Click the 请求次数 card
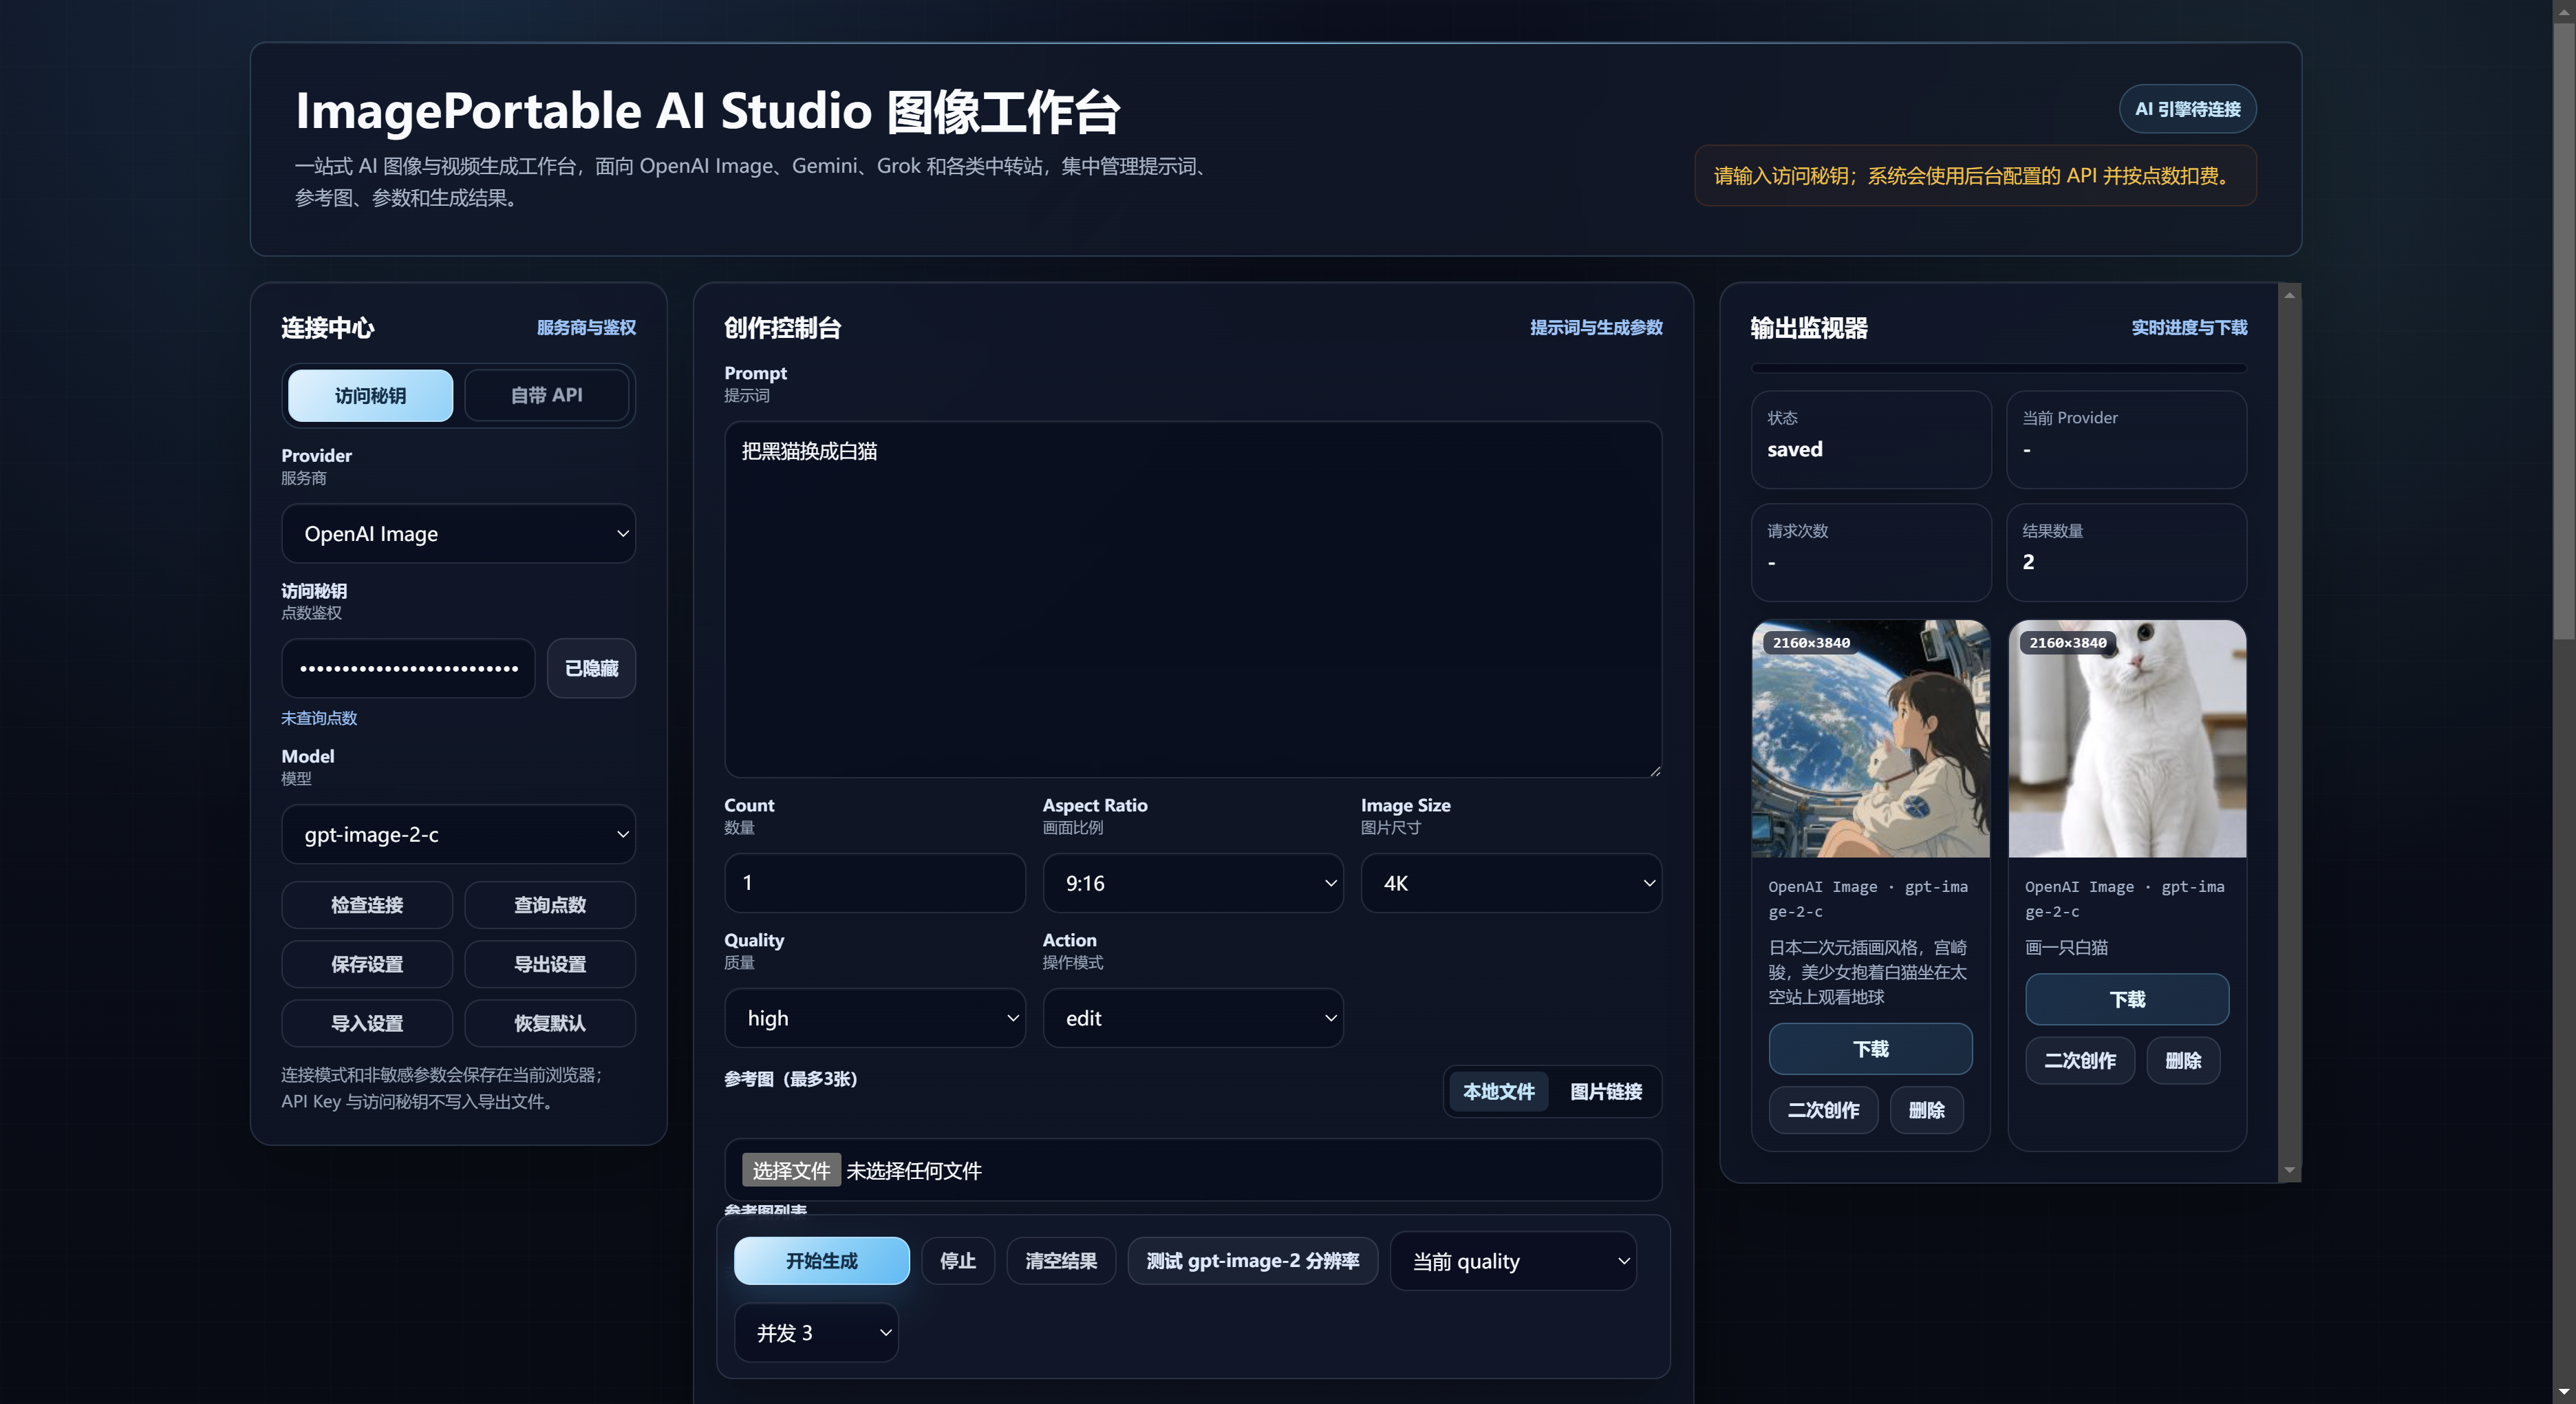Screen dimensions: 2576x1404 1870,552
